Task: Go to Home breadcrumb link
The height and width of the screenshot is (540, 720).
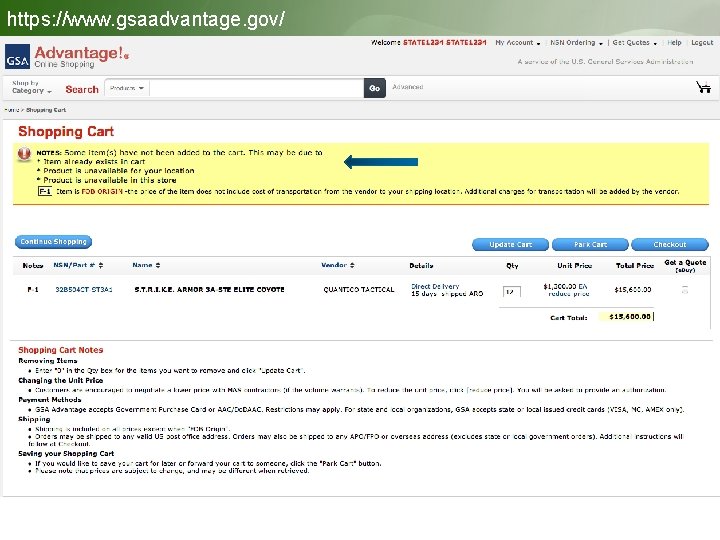Action: pos(11,110)
